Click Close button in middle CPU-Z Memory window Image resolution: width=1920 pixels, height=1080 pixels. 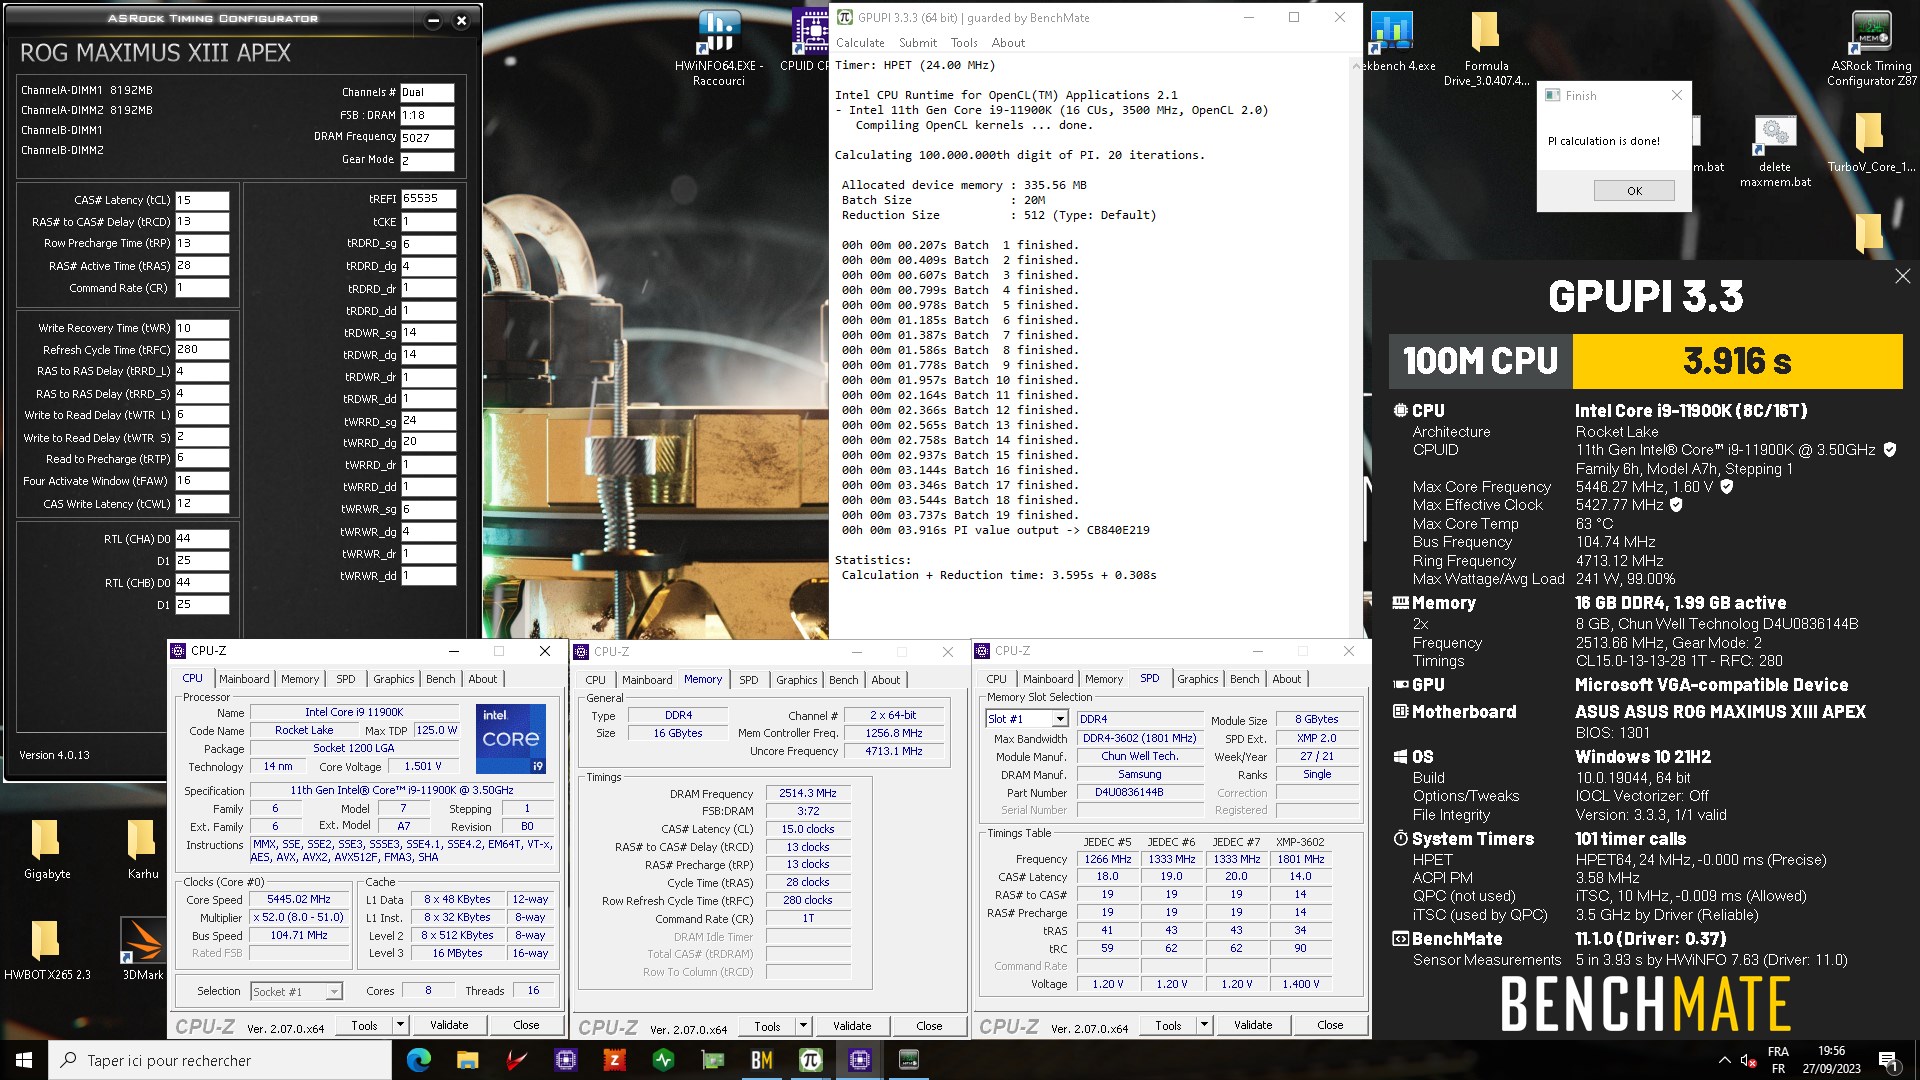click(929, 1026)
